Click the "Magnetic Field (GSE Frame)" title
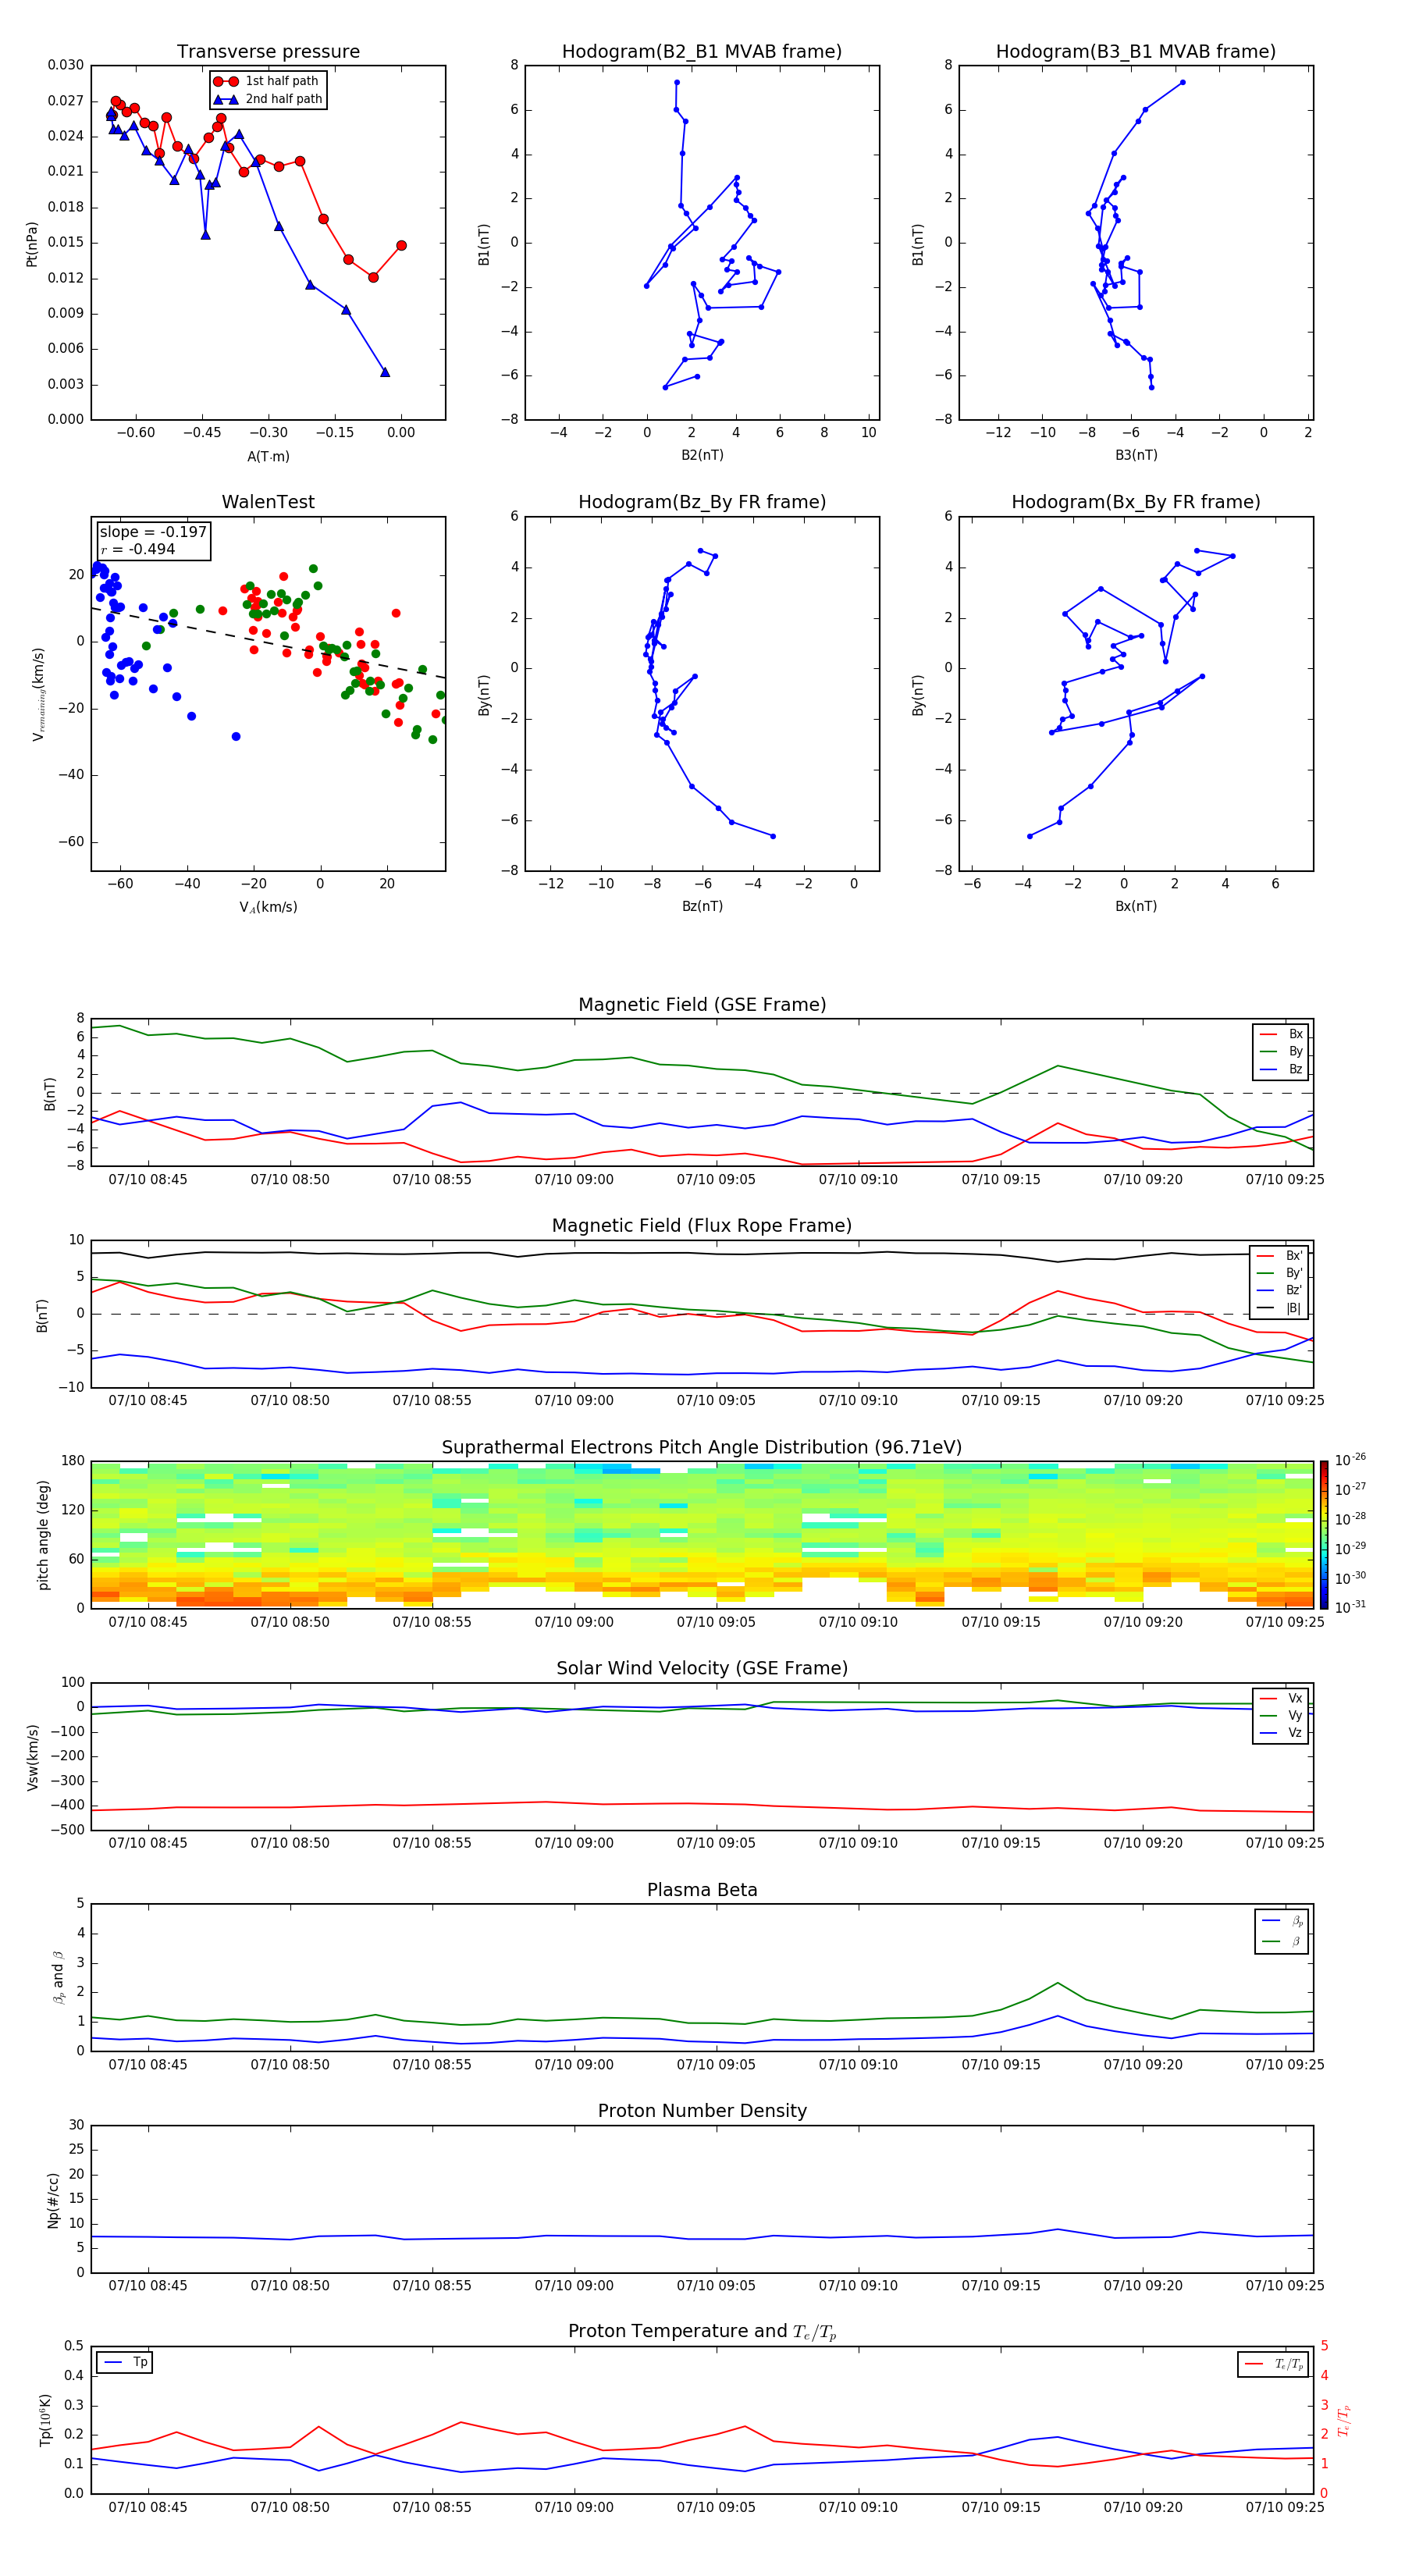The image size is (1405, 2576). tap(702, 1005)
